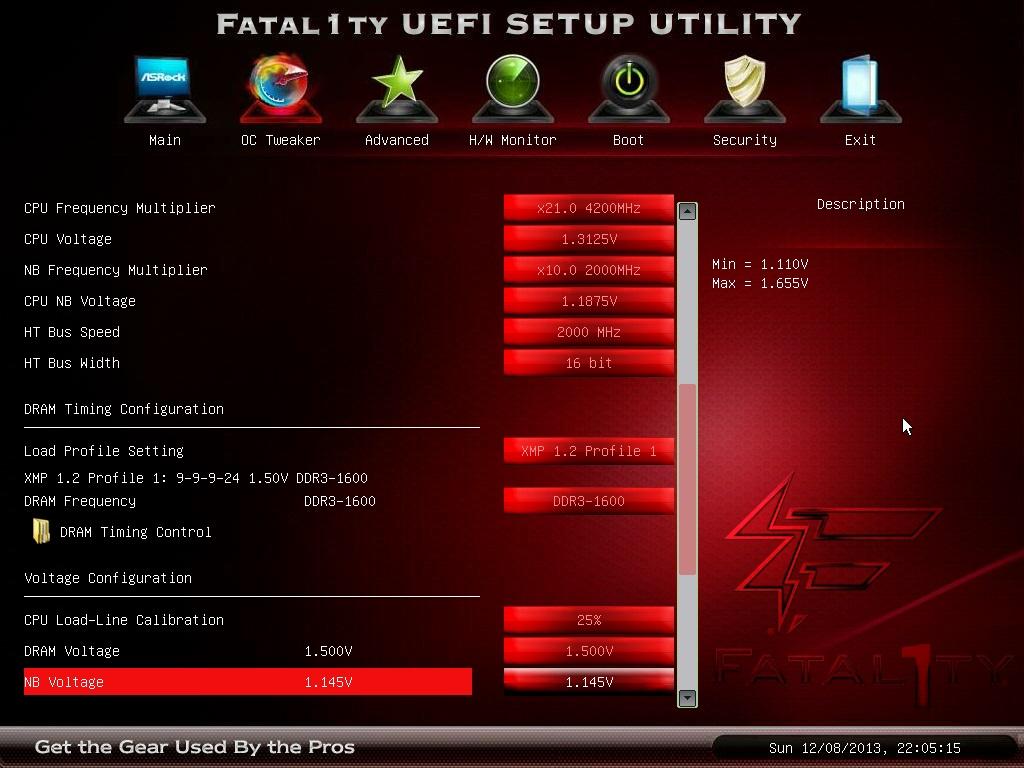Screen dimensions: 1024x768
Task: Select the CPU Voltage row label
Action: point(68,239)
